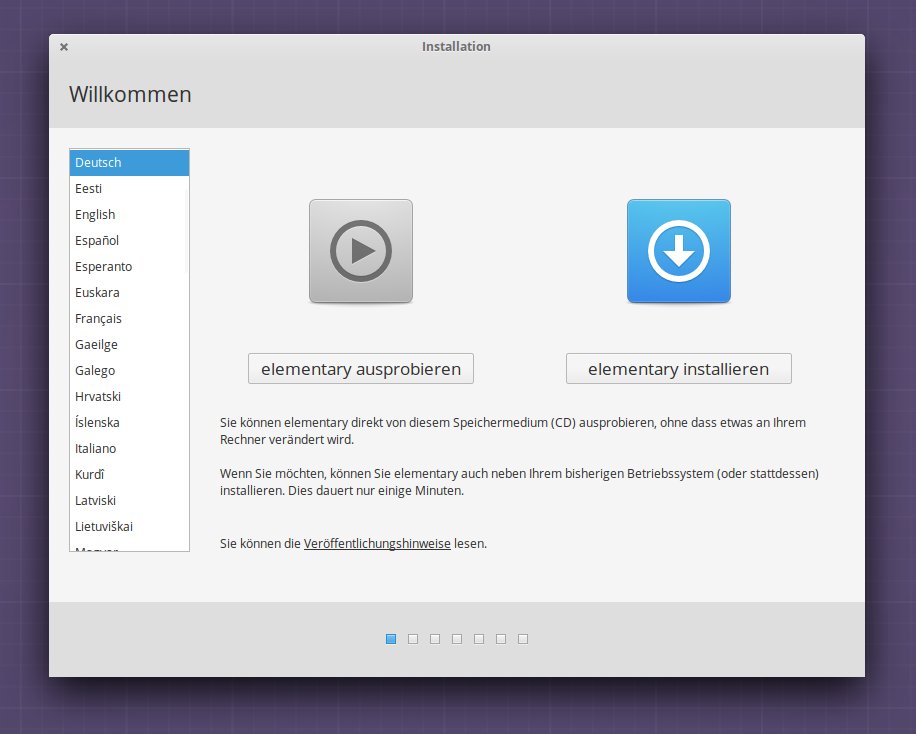This screenshot has width=916, height=734.
Task: Click the blue download (install) icon
Action: [678, 251]
